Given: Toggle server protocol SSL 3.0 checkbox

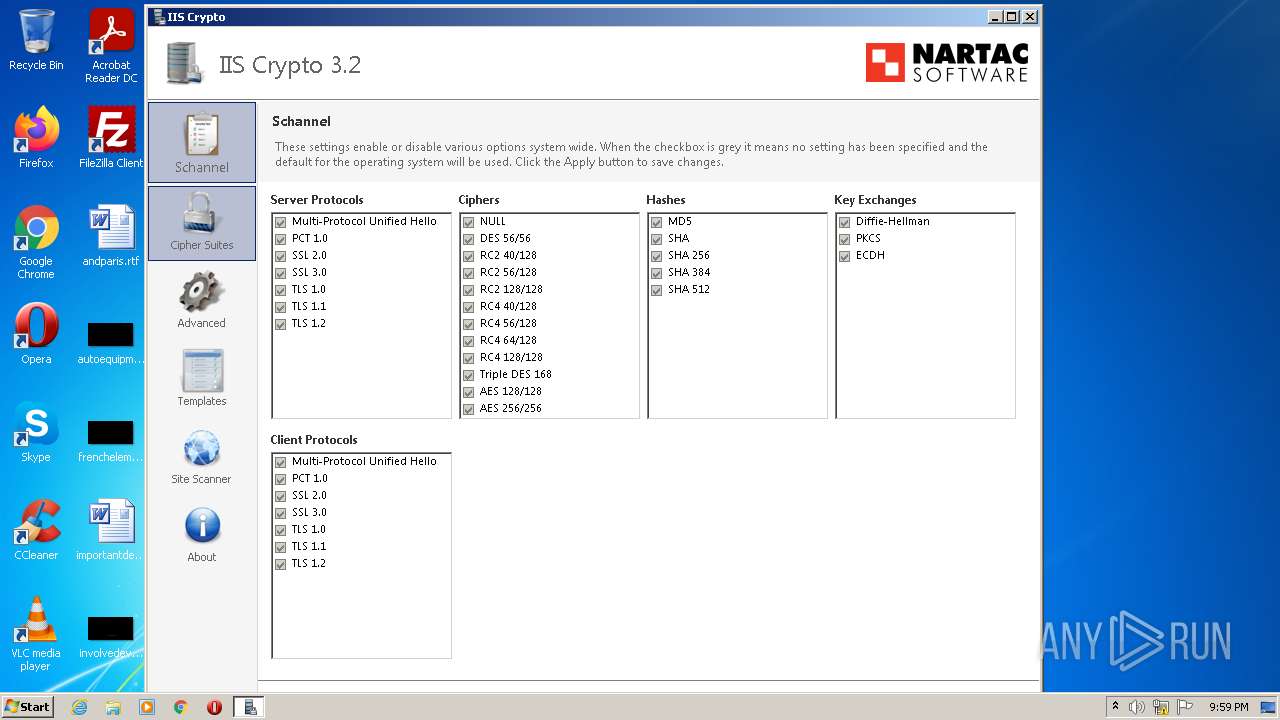Looking at the screenshot, I should pos(280,273).
